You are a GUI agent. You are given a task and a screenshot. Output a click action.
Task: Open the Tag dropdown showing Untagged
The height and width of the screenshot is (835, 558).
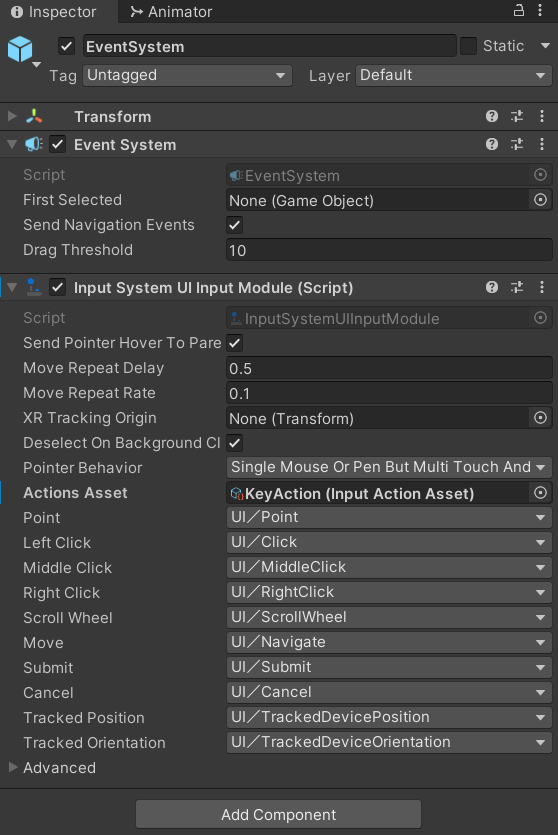click(x=187, y=76)
